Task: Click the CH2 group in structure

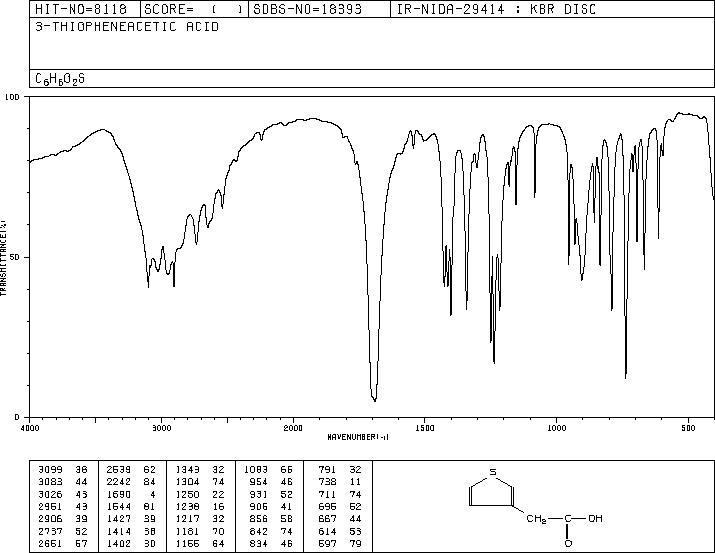Action: (x=536, y=519)
